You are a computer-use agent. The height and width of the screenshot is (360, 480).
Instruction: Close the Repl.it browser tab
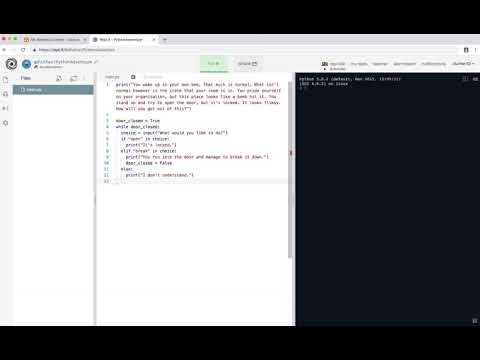tap(154, 39)
